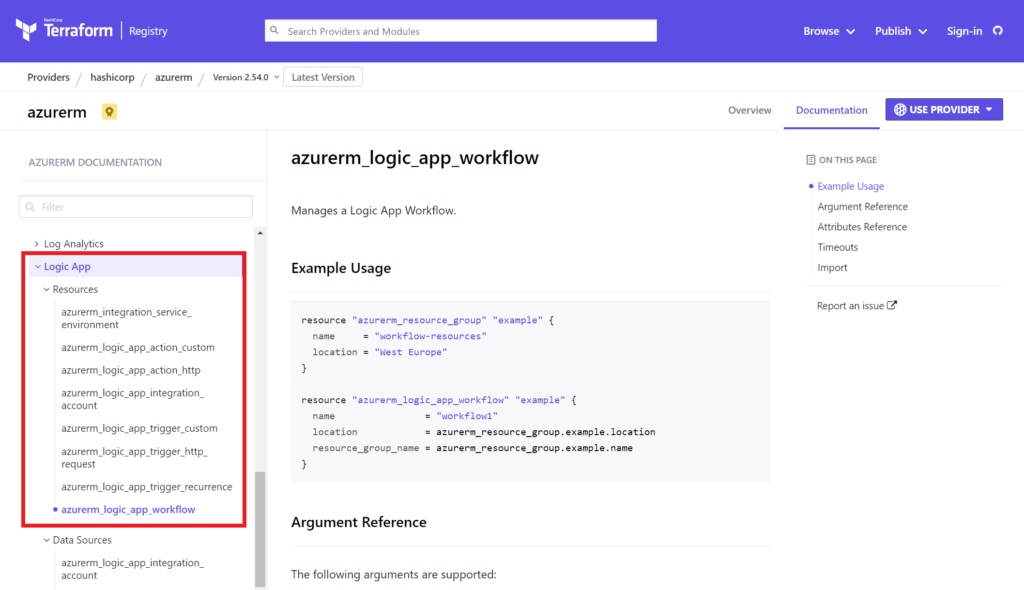
Task: Click the sidebar scrollbar up arrow
Action: (260, 233)
